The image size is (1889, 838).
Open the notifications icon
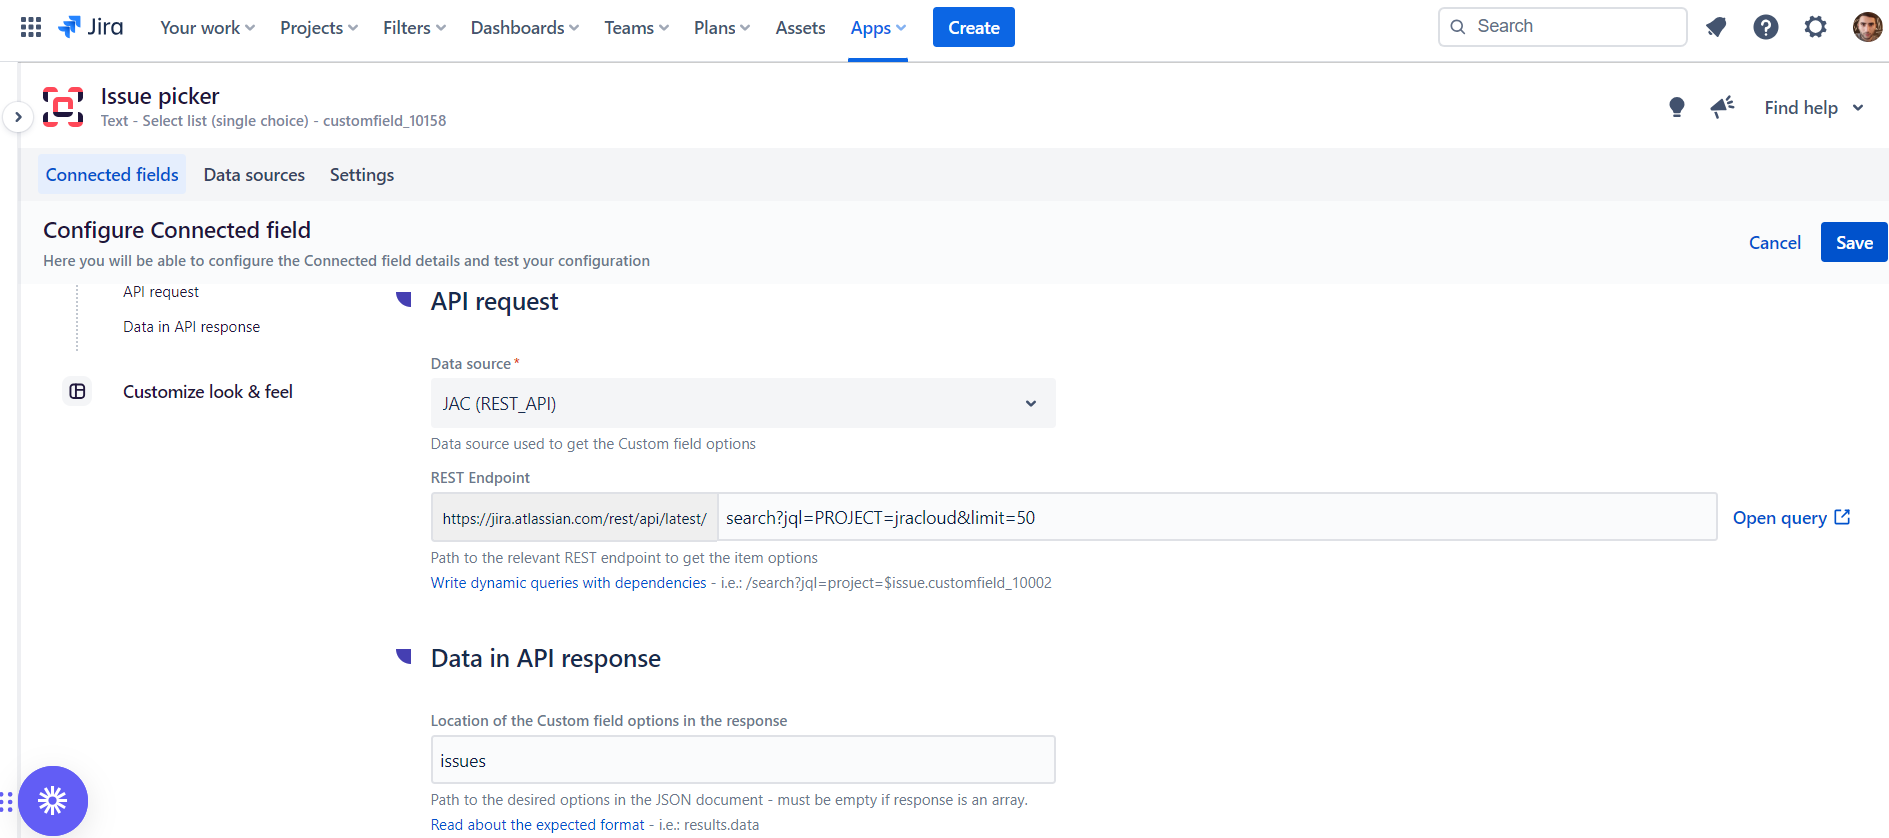[1716, 27]
